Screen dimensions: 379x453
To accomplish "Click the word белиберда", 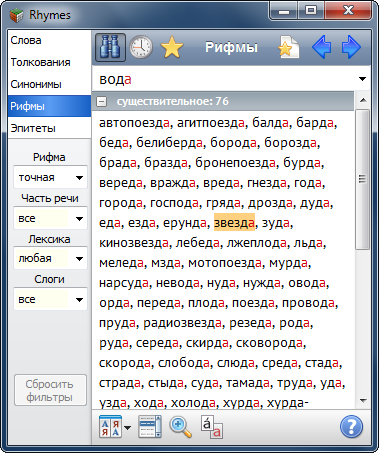I will (170, 143).
